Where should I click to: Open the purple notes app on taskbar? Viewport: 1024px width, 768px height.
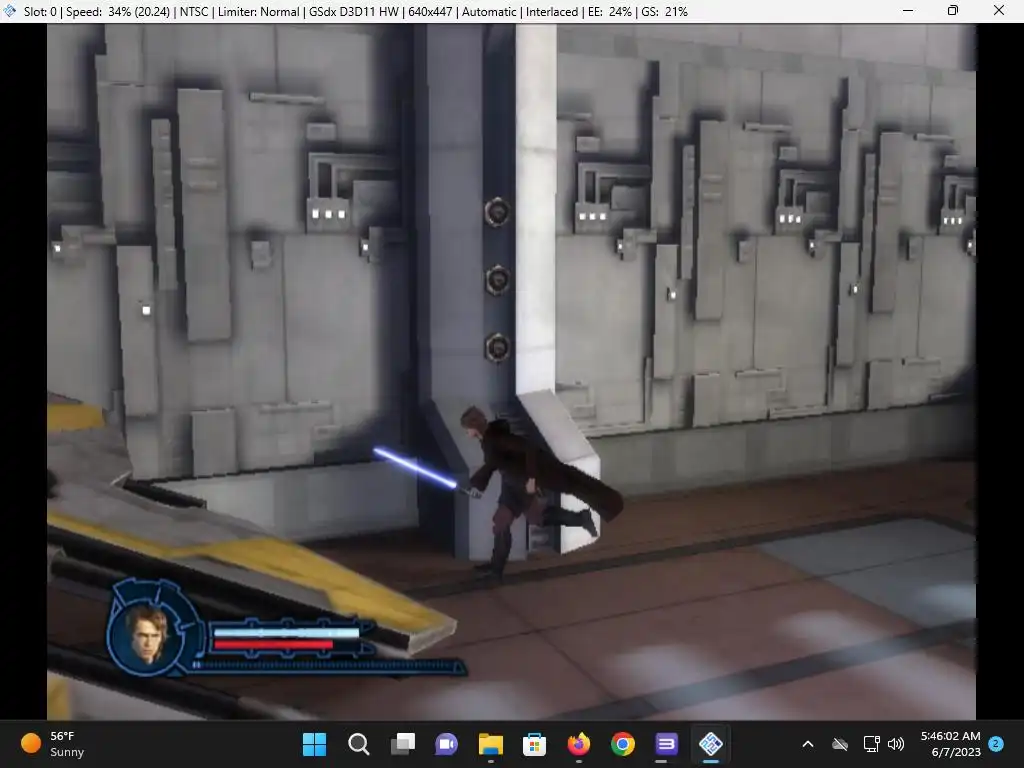(666, 744)
